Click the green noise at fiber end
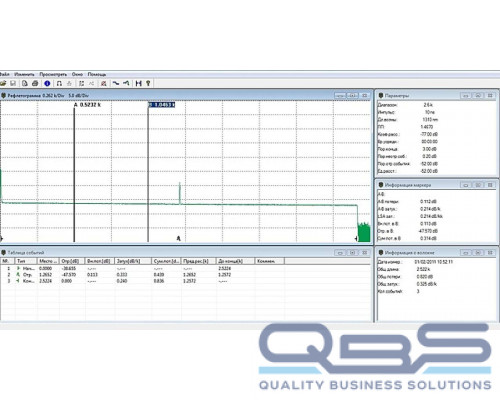 364,232
